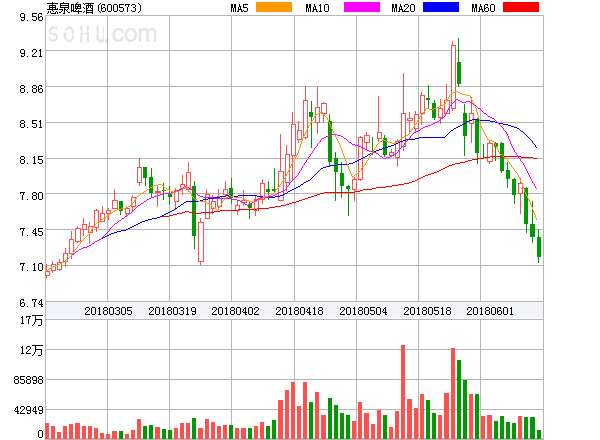This screenshot has width=600, height=440.
Task: Click the stock title 惠泉啤酒 (600573)
Action: [x=94, y=8]
